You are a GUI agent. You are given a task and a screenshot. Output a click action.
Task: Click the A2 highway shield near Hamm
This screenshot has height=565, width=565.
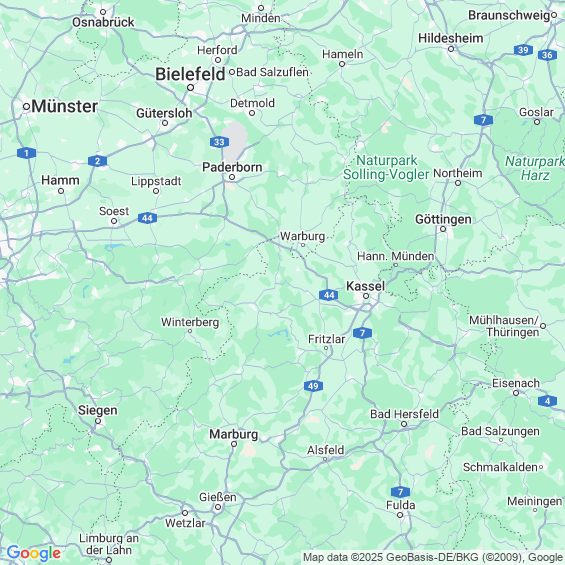[x=97, y=161]
